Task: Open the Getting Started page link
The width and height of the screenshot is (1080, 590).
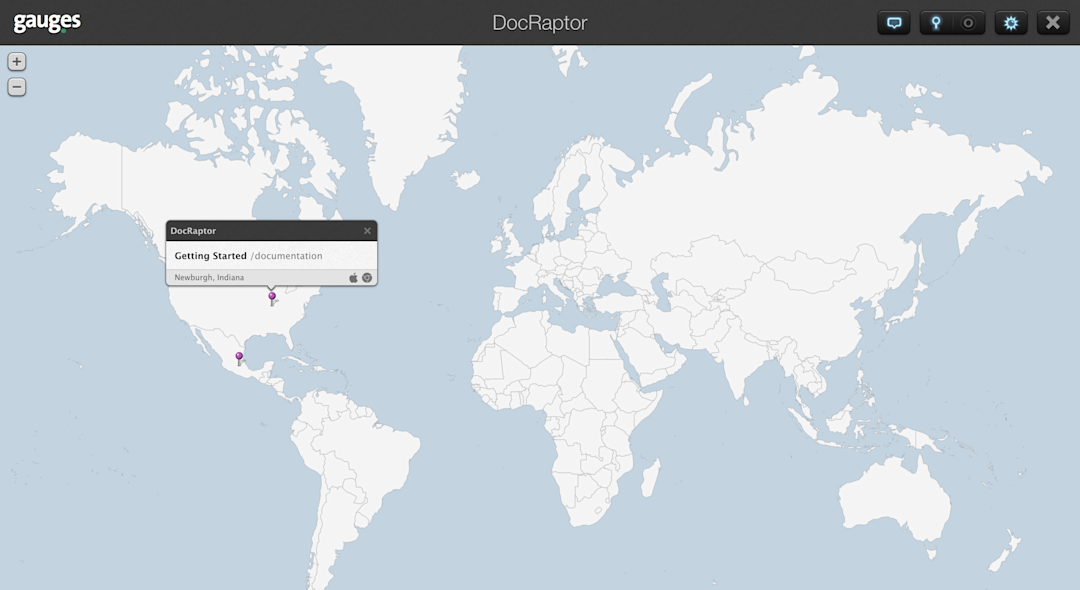Action: coord(210,255)
